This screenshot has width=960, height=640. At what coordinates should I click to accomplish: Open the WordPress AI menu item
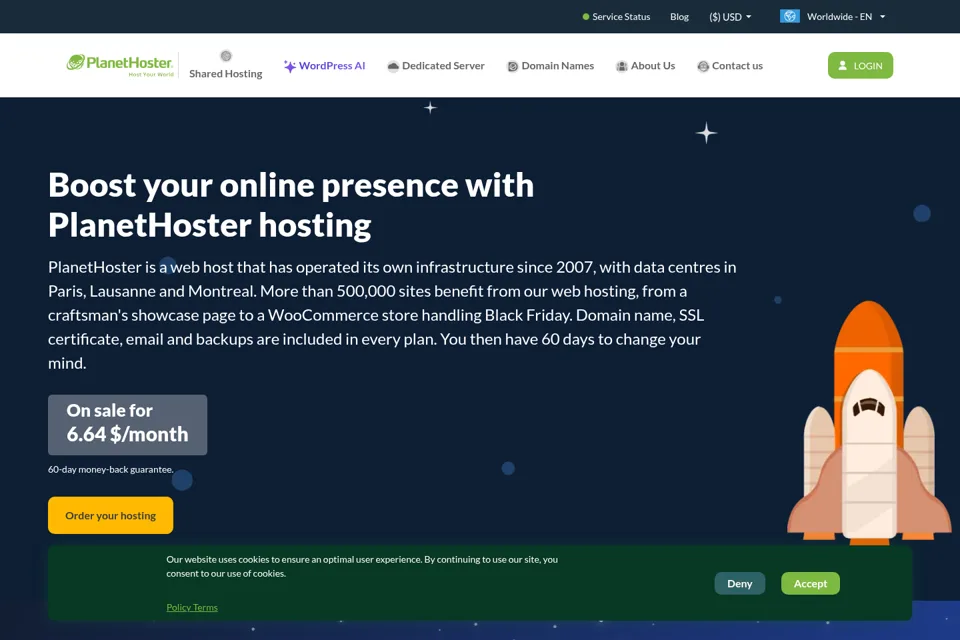tap(324, 66)
